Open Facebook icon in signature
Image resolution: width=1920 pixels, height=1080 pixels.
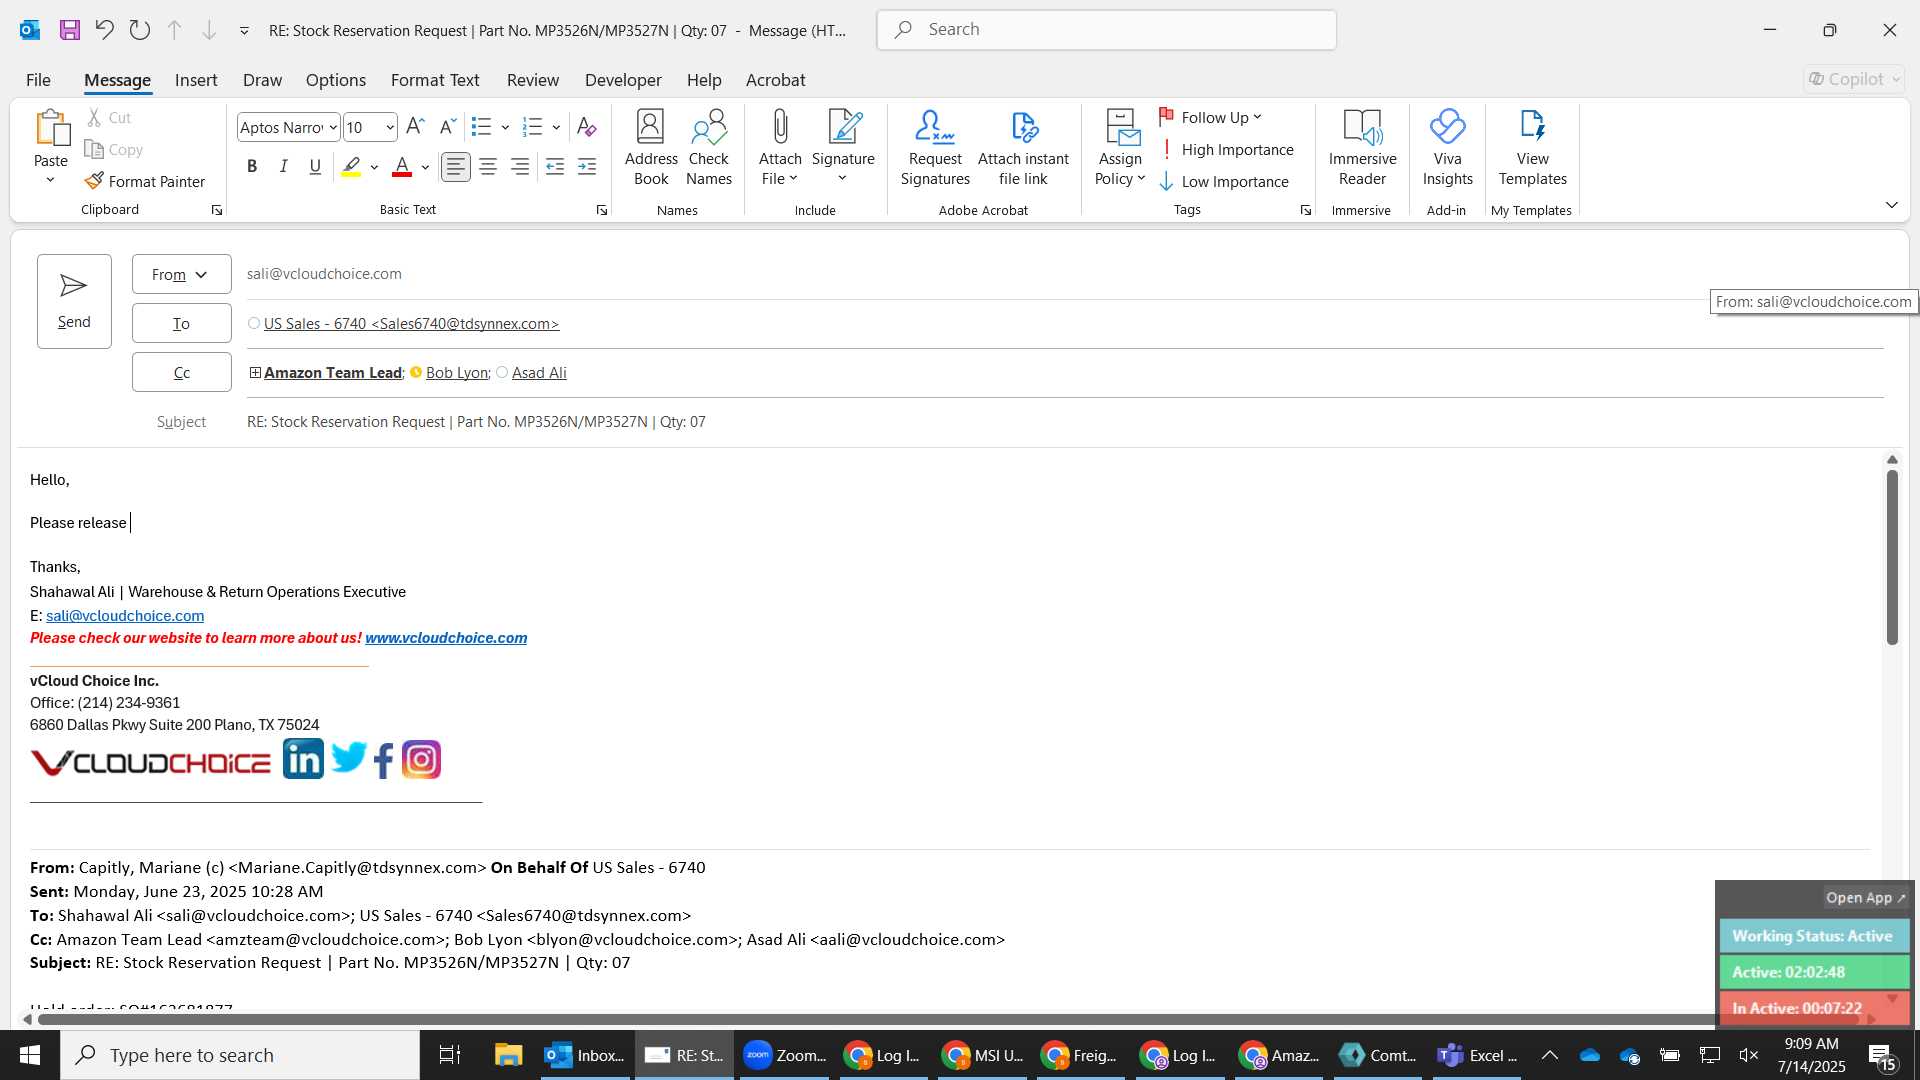pyautogui.click(x=384, y=760)
